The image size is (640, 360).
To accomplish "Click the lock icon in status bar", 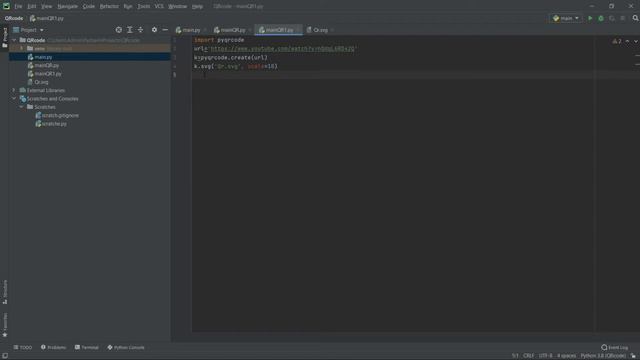I will (633, 356).
